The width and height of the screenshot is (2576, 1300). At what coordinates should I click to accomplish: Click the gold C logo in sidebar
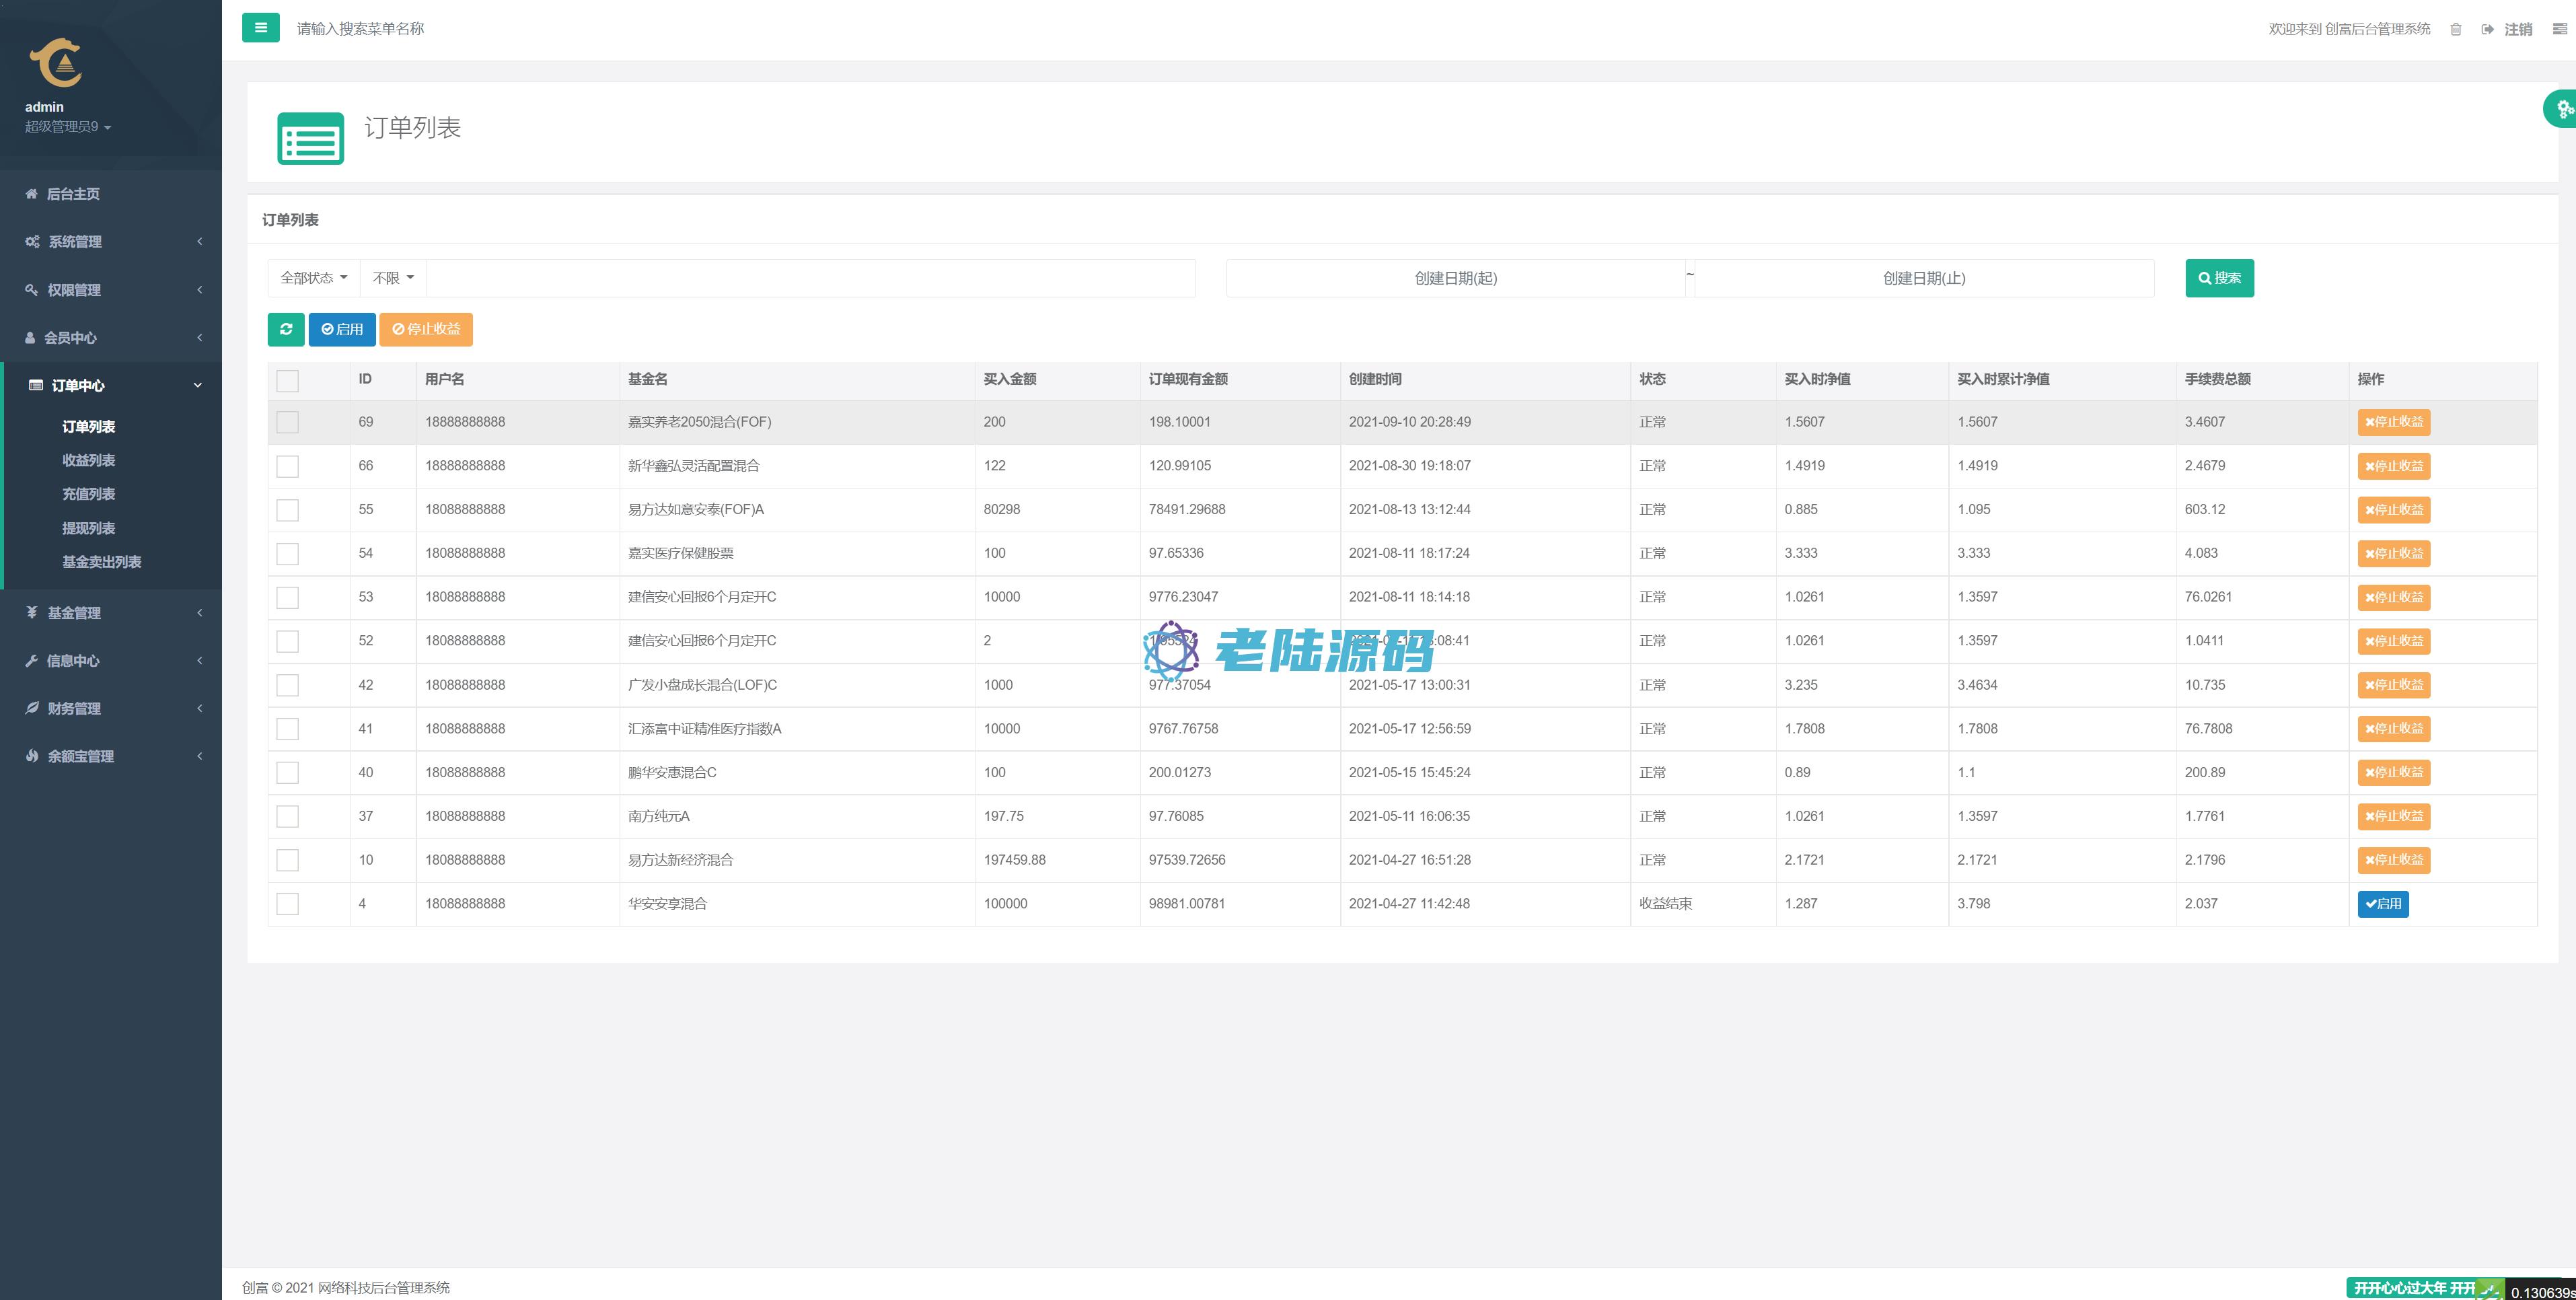tap(55, 63)
